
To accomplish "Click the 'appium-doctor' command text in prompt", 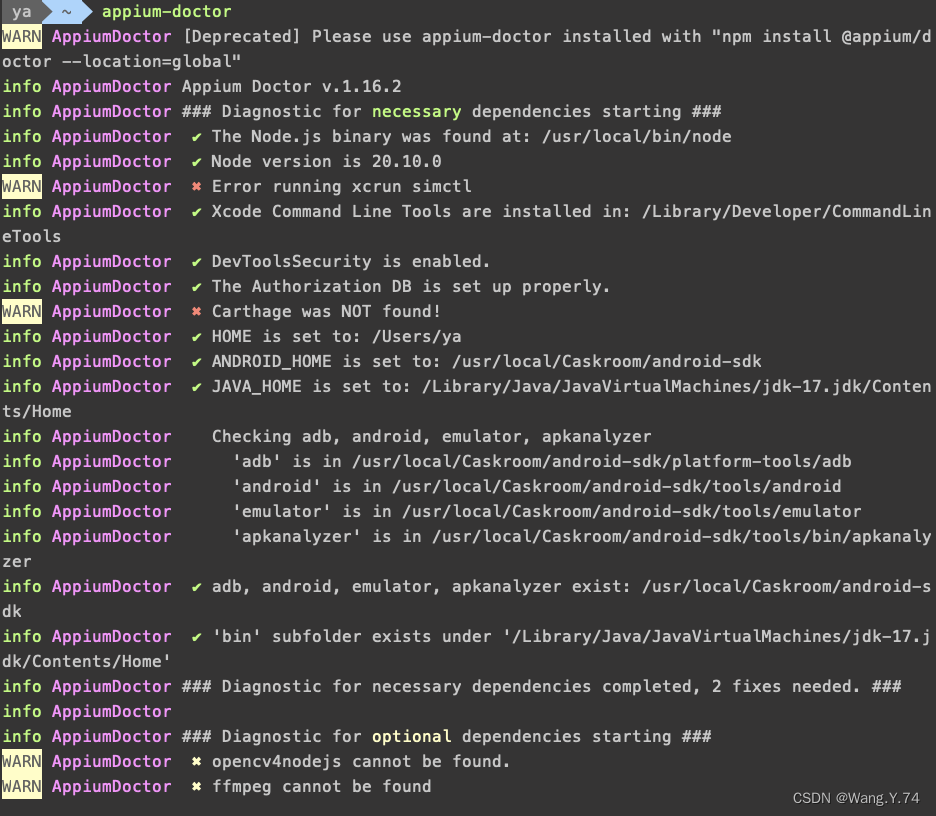I will pos(167,11).
